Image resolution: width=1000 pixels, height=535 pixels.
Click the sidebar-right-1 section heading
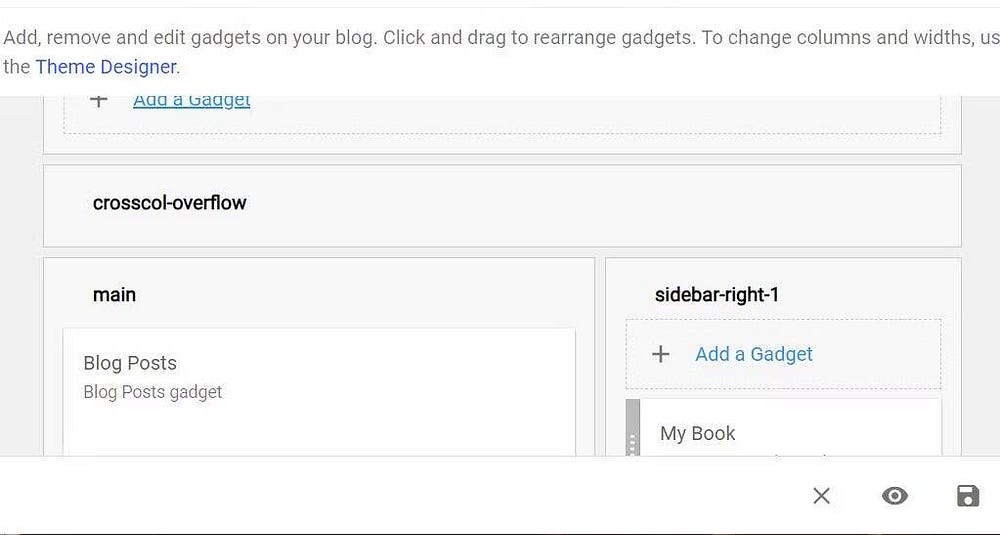pos(716,295)
